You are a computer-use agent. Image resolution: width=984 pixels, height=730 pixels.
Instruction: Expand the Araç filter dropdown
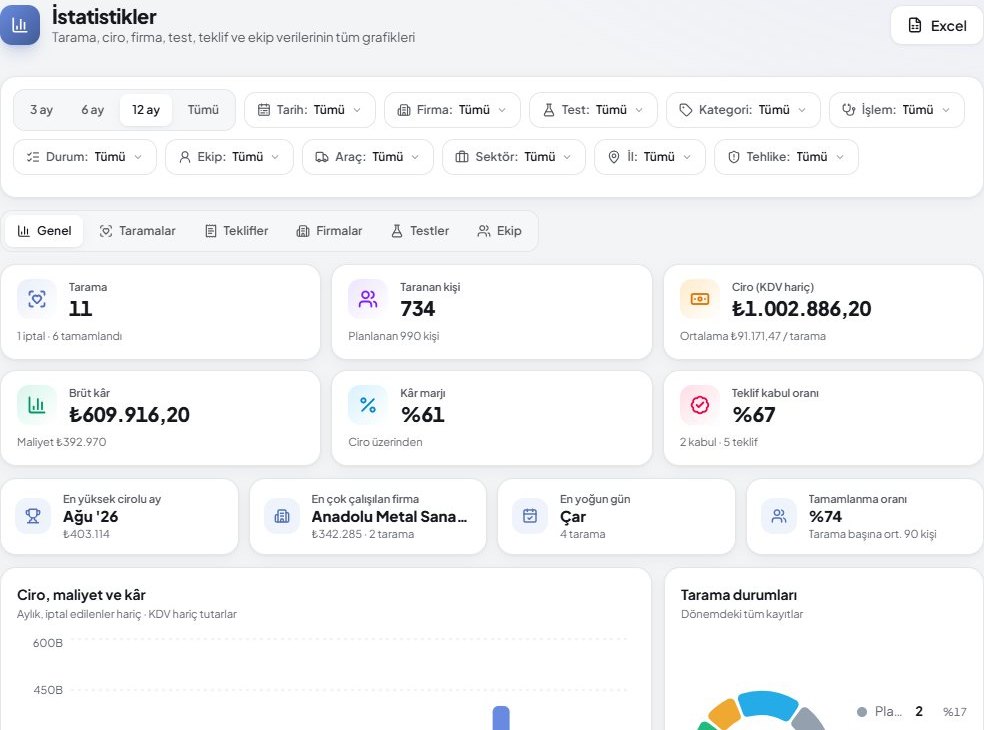[368, 157]
